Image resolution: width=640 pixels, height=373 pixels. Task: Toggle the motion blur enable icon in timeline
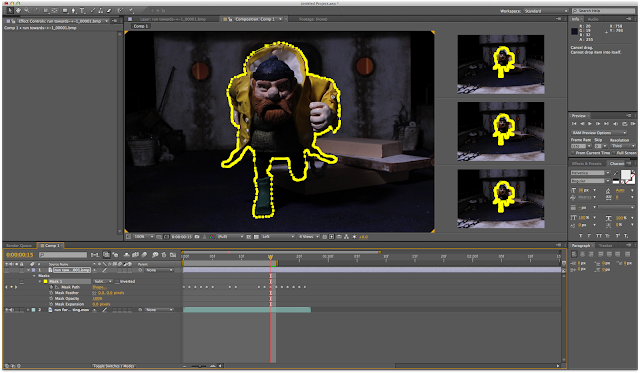[144, 255]
